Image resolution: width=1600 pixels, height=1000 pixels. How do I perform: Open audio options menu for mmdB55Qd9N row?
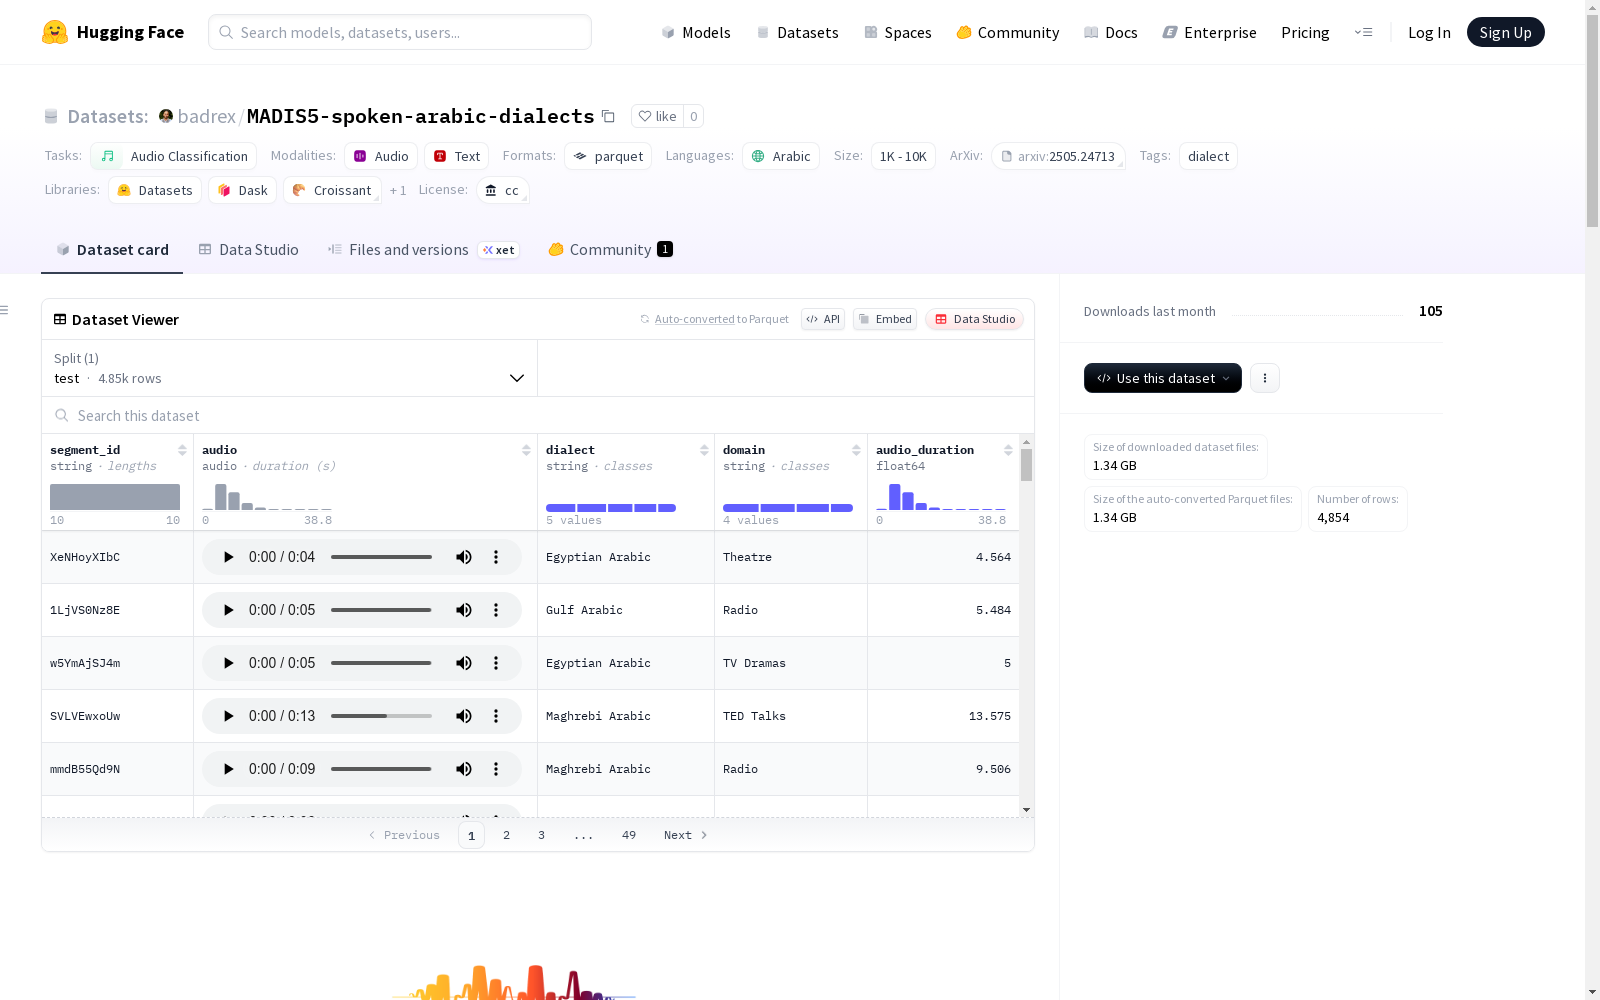tap(496, 769)
